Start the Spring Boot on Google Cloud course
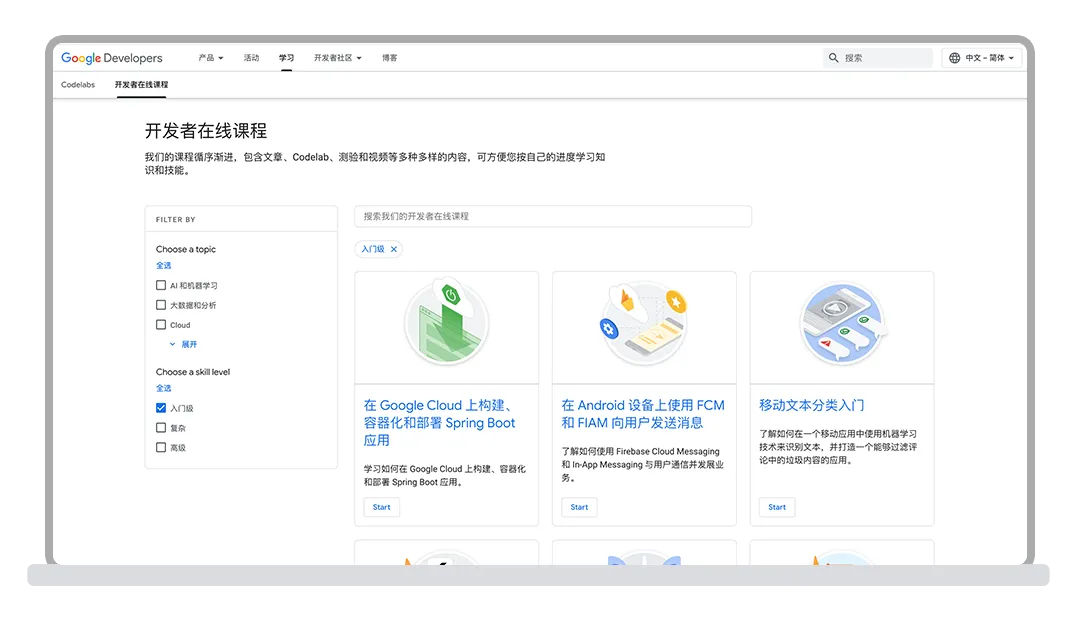 tap(382, 507)
